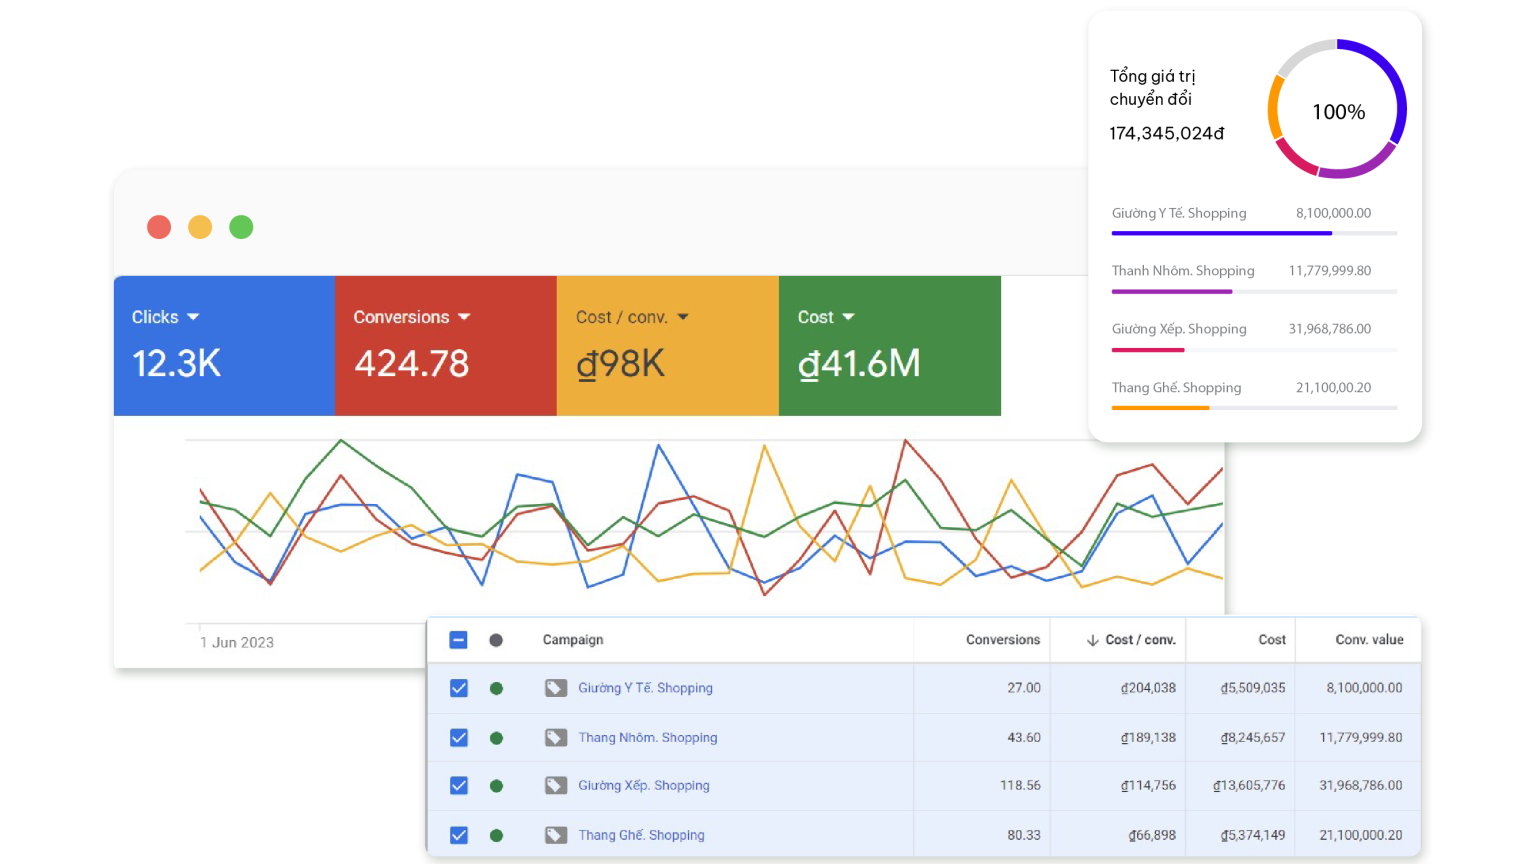Click the sort arrow beside Cost / conv. header
This screenshot has width=1536, height=864.
click(1092, 640)
